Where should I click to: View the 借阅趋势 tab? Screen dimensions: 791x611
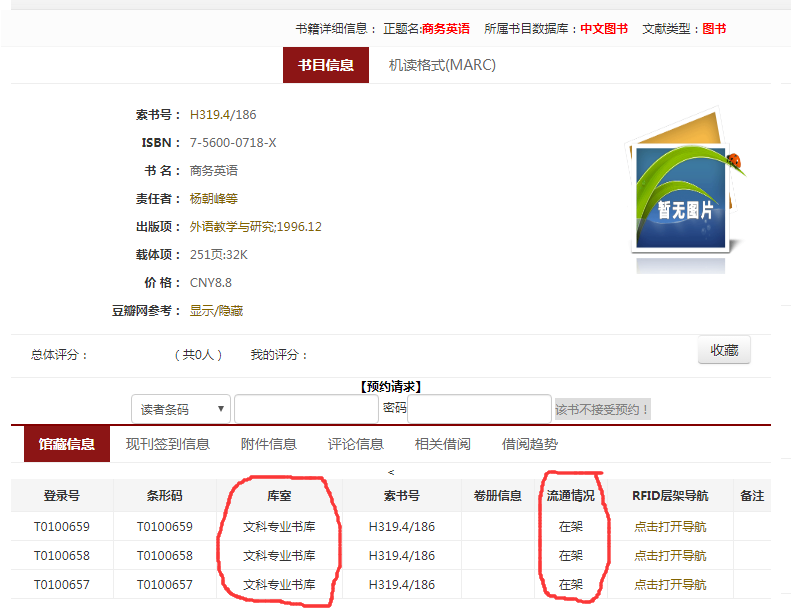(530, 444)
